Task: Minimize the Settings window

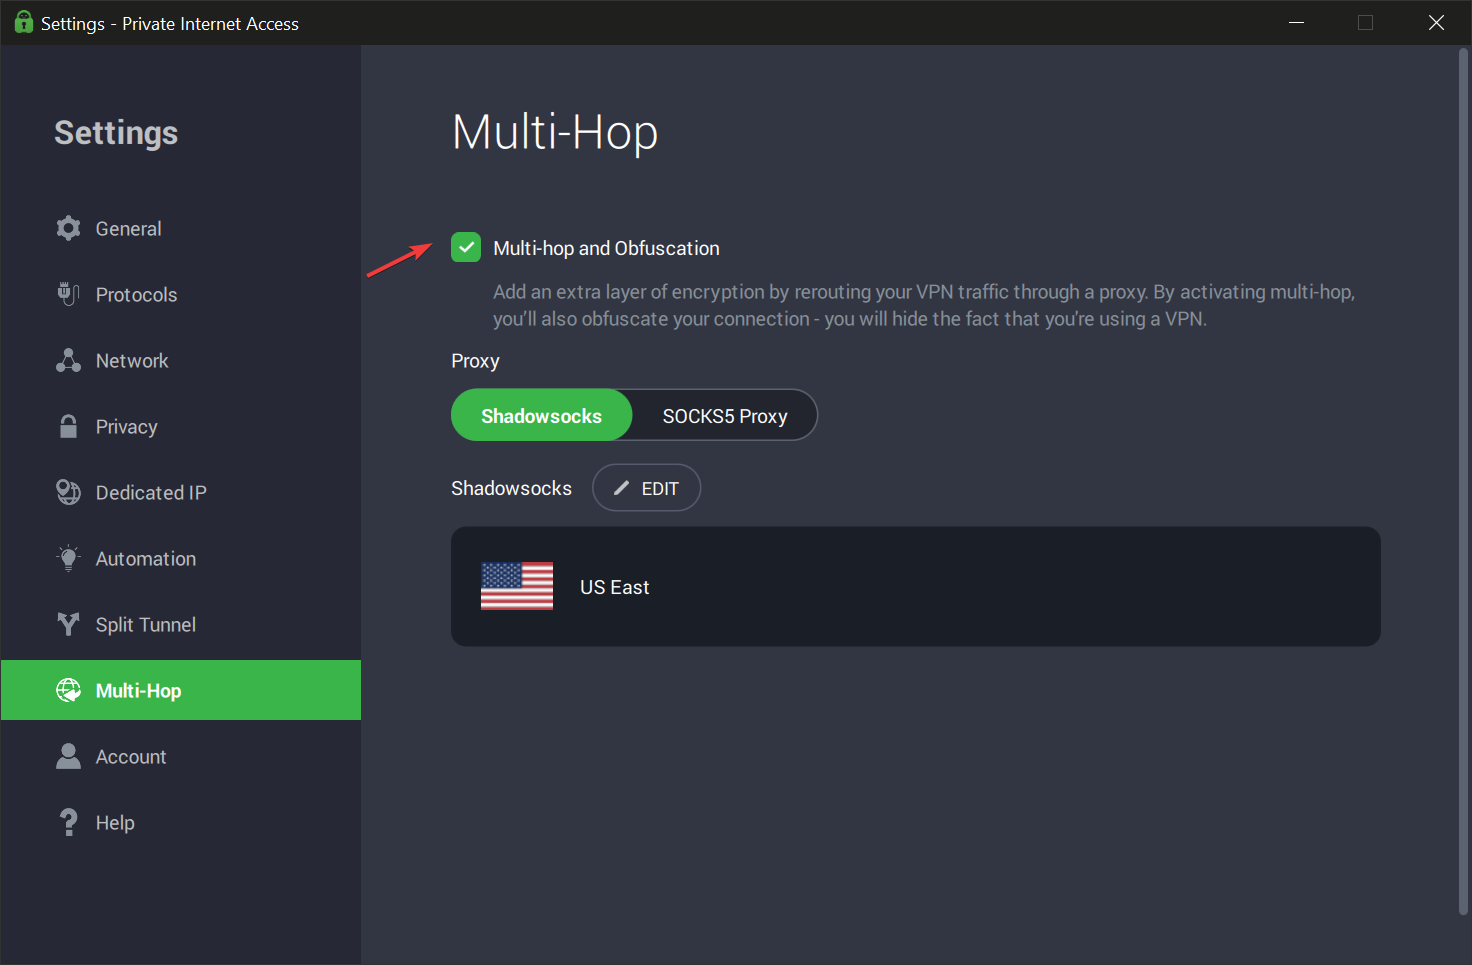Action: click(1297, 22)
